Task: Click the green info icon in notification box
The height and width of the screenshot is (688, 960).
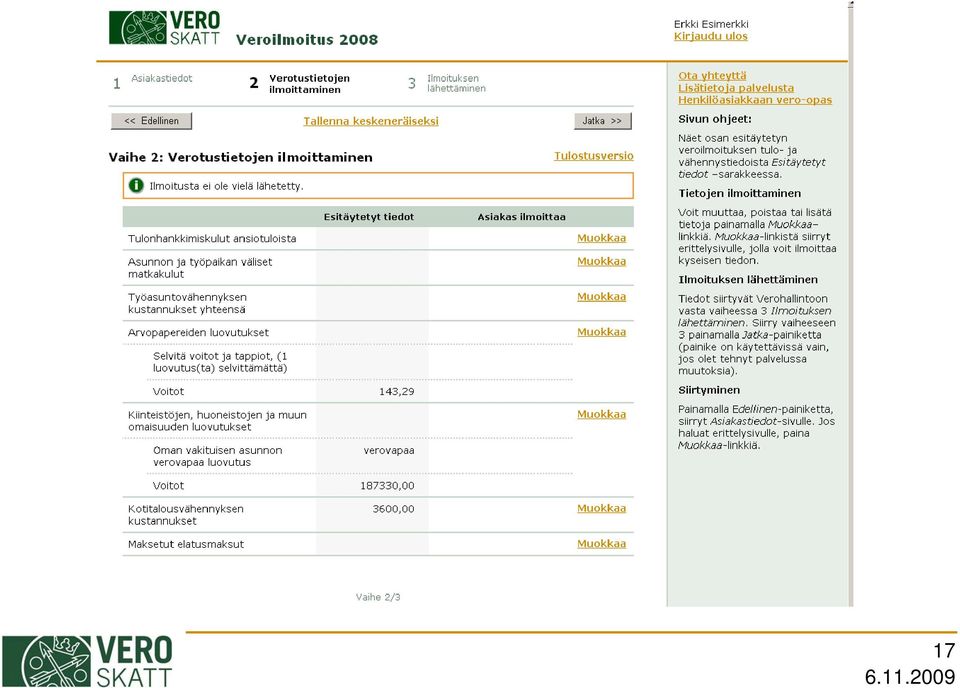Action: [x=136, y=185]
